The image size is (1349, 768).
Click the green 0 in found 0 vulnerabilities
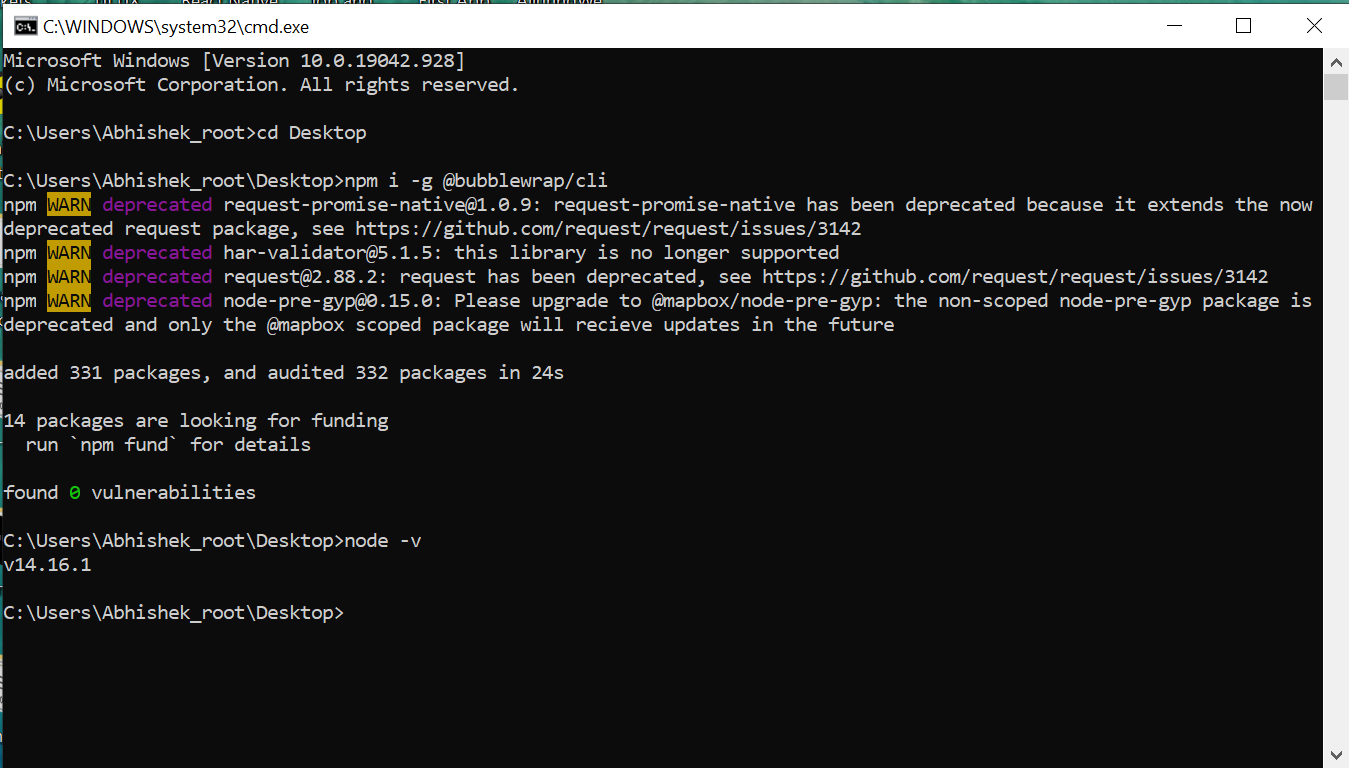click(x=71, y=492)
